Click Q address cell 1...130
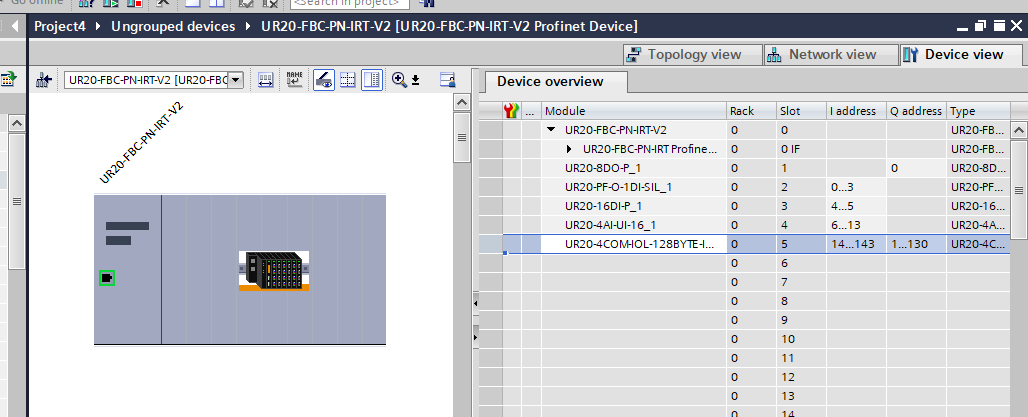The width and height of the screenshot is (1028, 417). pos(917,244)
